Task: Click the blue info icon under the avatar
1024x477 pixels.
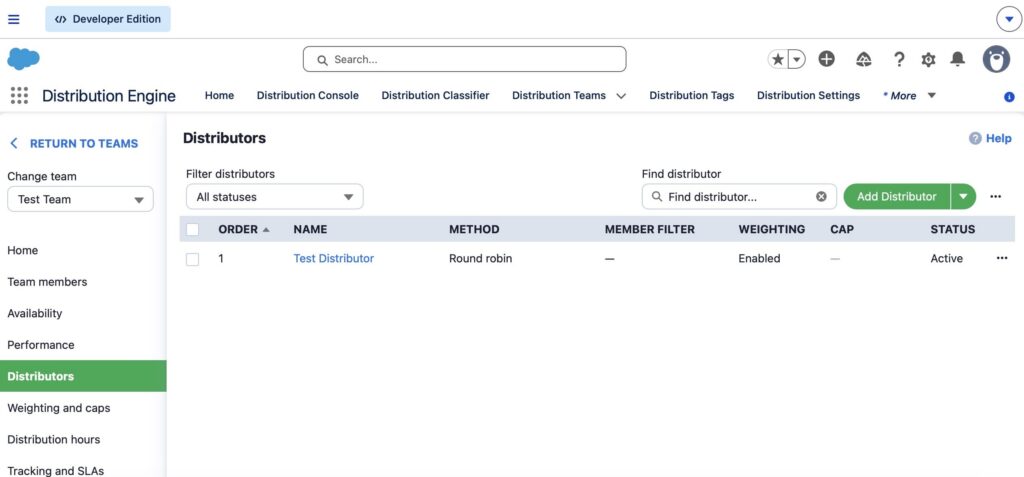Action: [1009, 97]
